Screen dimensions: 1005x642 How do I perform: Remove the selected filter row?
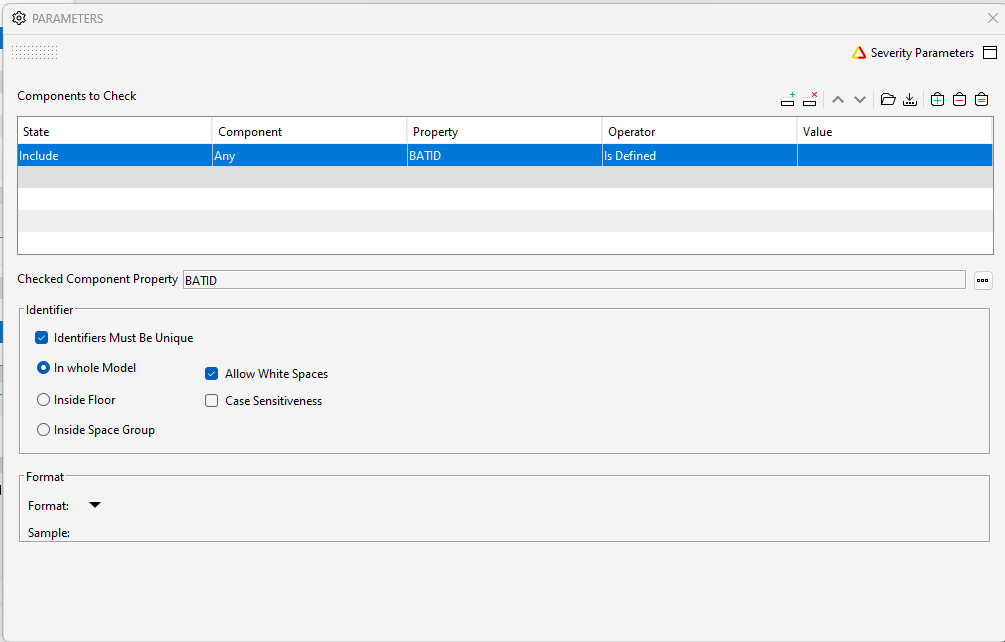pos(810,99)
